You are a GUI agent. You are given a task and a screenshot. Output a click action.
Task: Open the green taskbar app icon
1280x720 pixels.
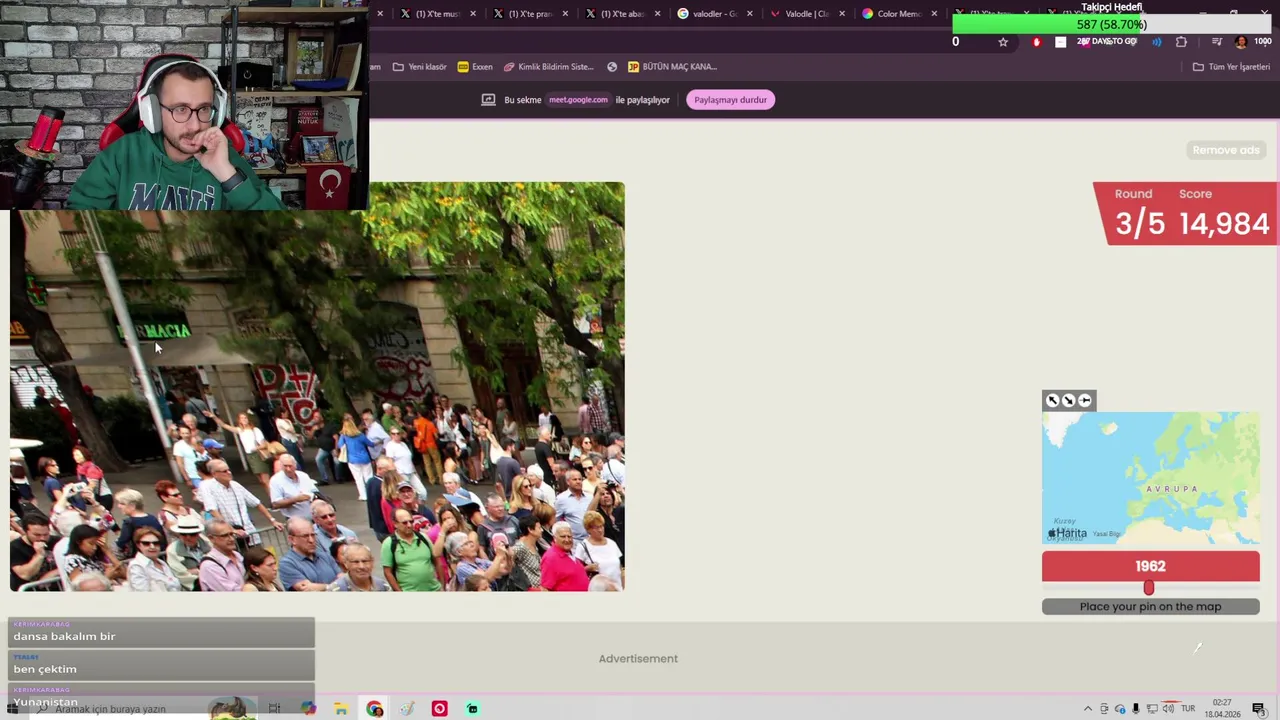pyautogui.click(x=472, y=709)
